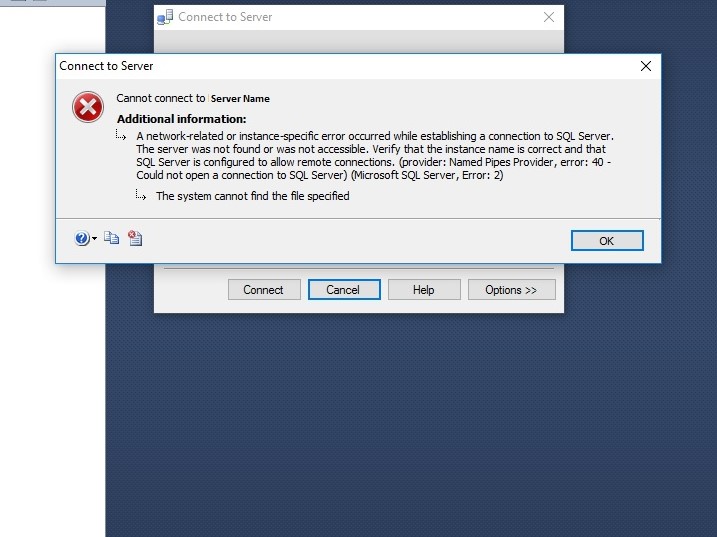Select 'The system cannot find the file specified' line
The image size is (717, 537).
click(252, 196)
